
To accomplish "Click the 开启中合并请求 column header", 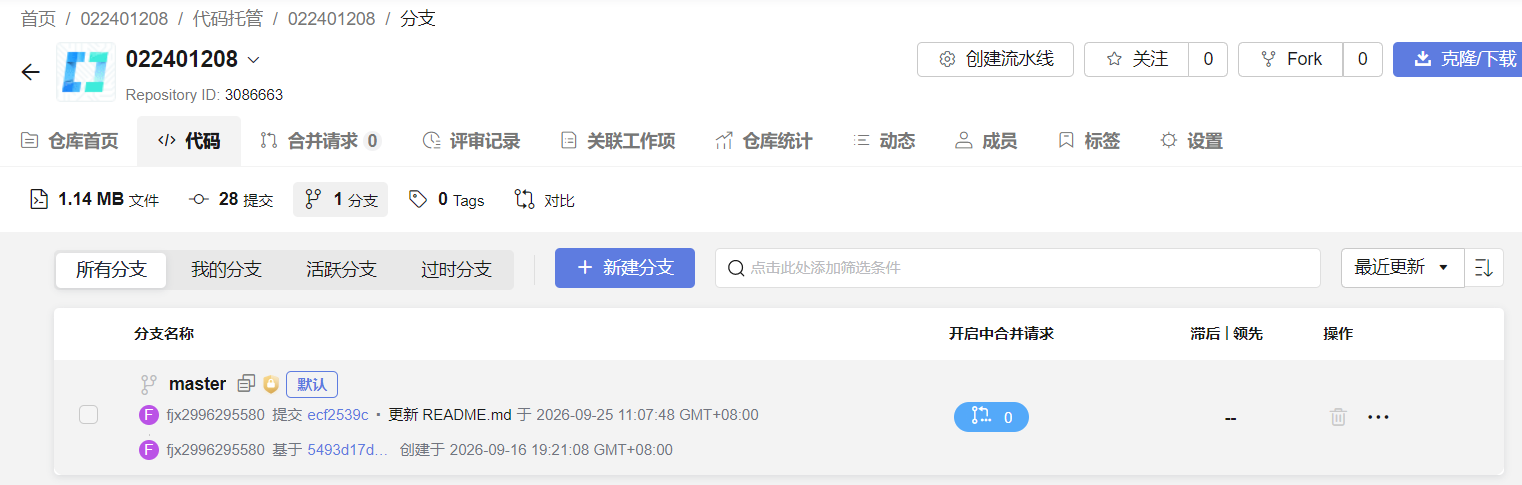I will [1001, 334].
